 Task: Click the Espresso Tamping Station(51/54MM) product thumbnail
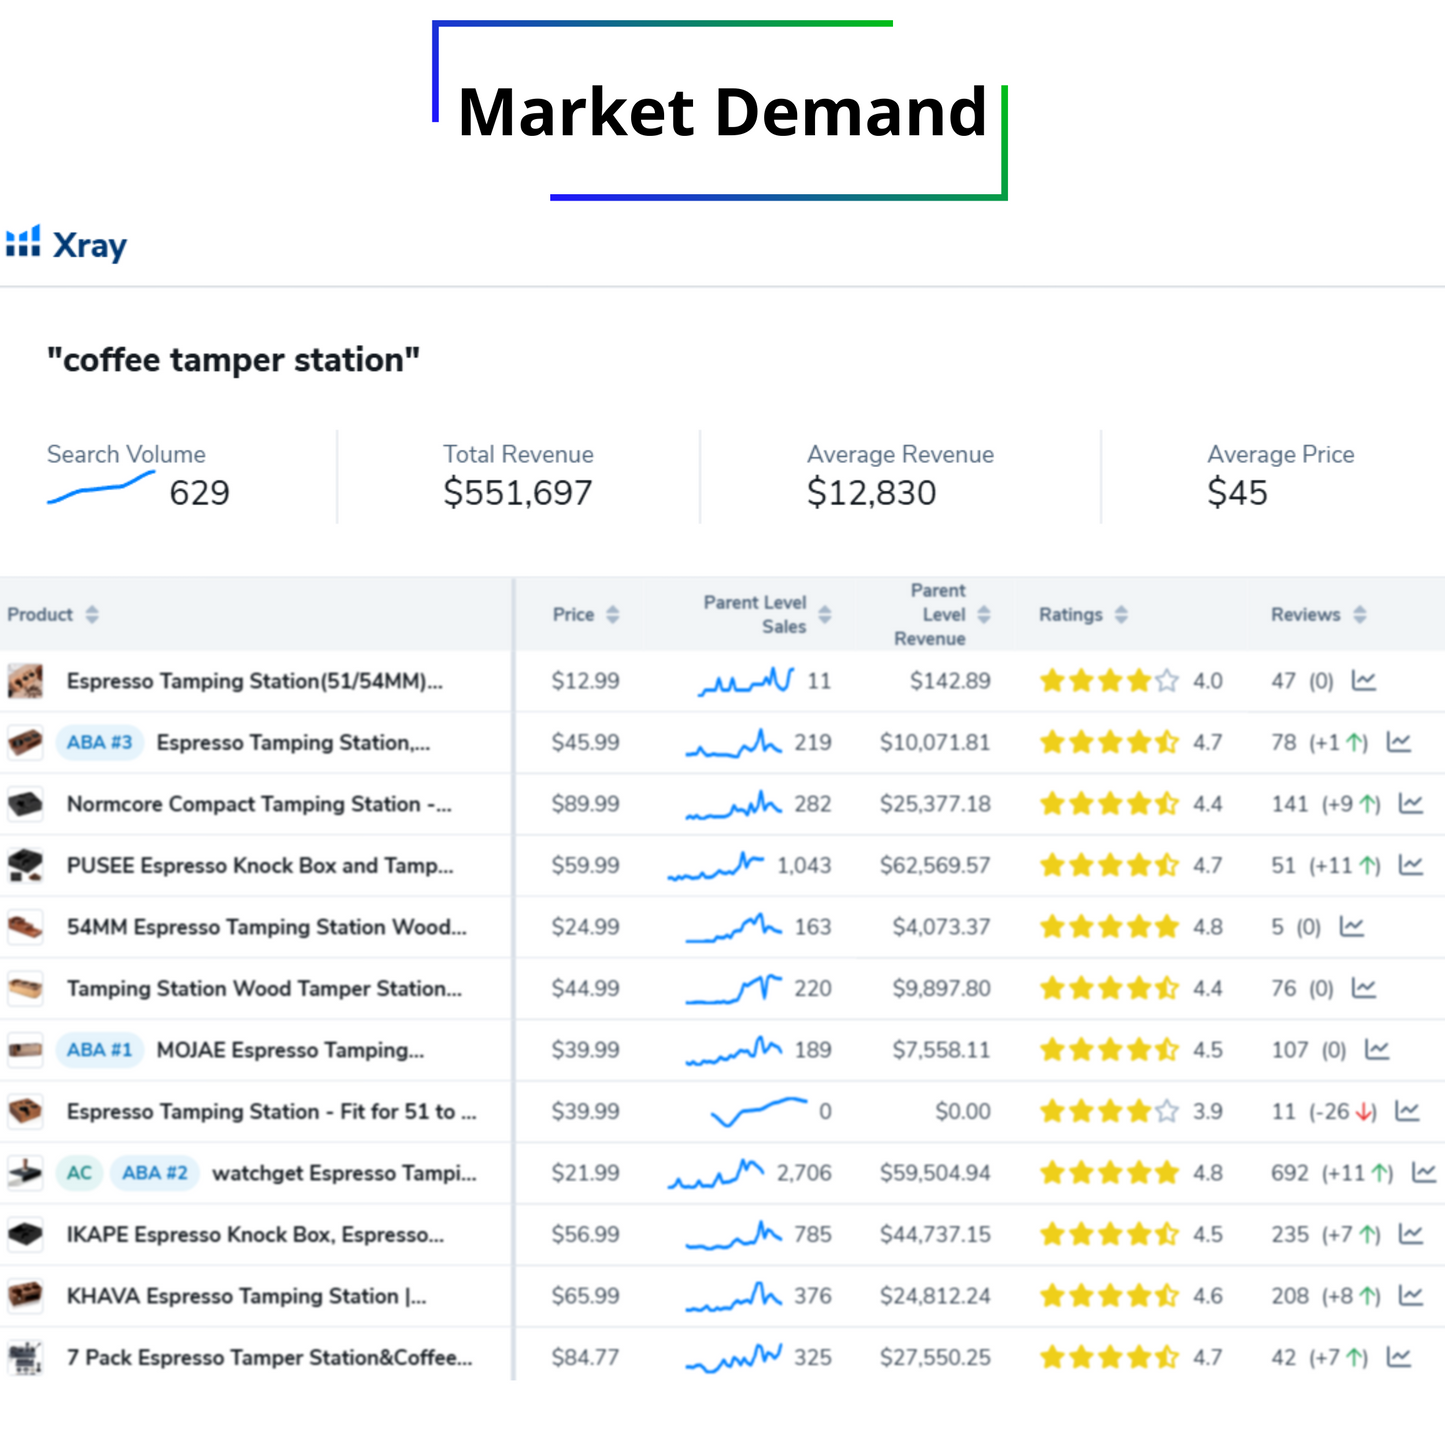(25, 681)
